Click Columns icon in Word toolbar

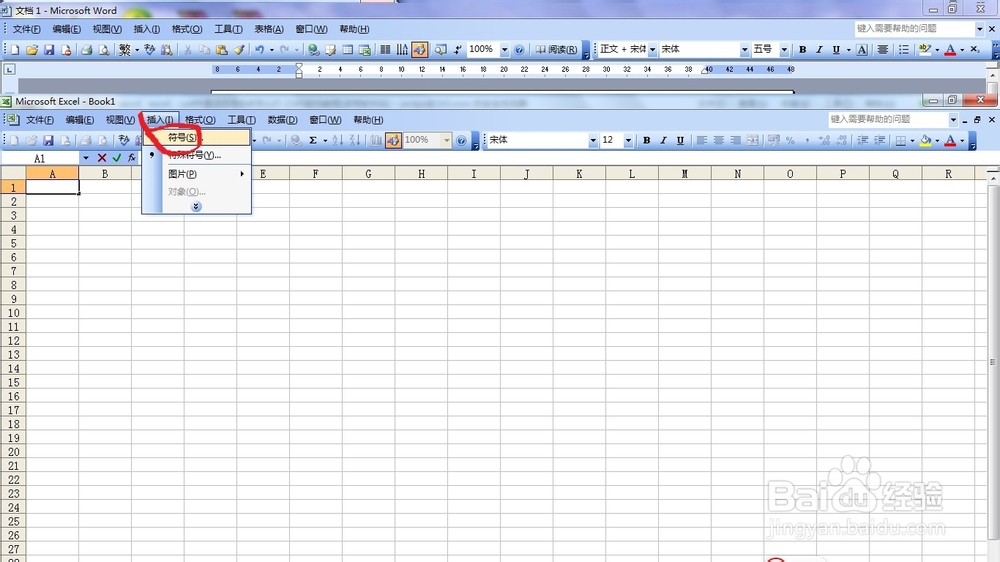click(385, 49)
